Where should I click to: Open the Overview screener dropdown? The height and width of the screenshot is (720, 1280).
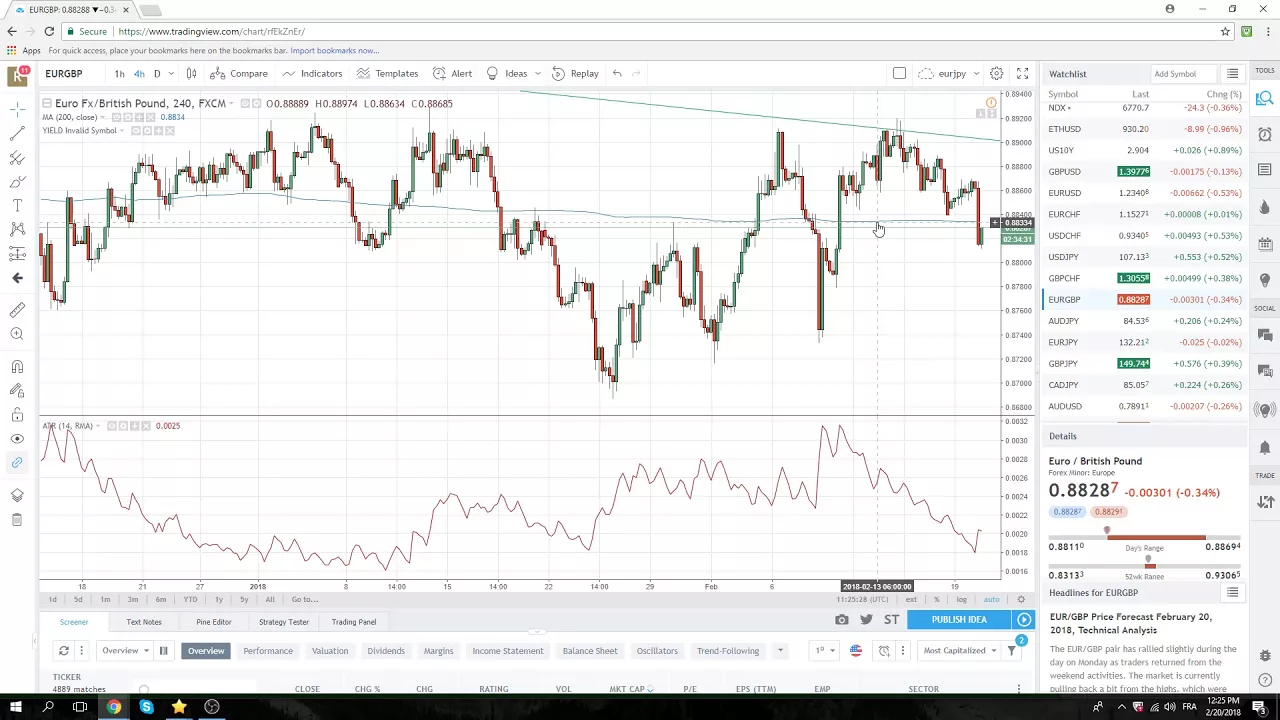tap(125, 651)
